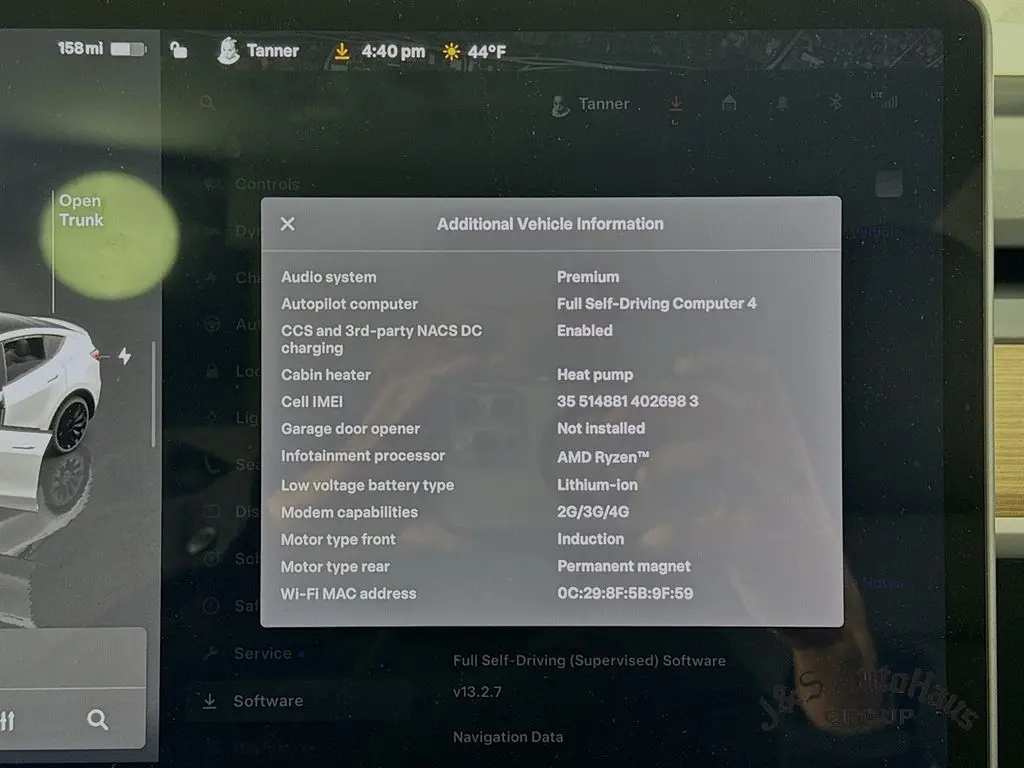This screenshot has width=1024, height=768.
Task: Tap the dimmed Bluetooth icon
Action: click(x=835, y=102)
